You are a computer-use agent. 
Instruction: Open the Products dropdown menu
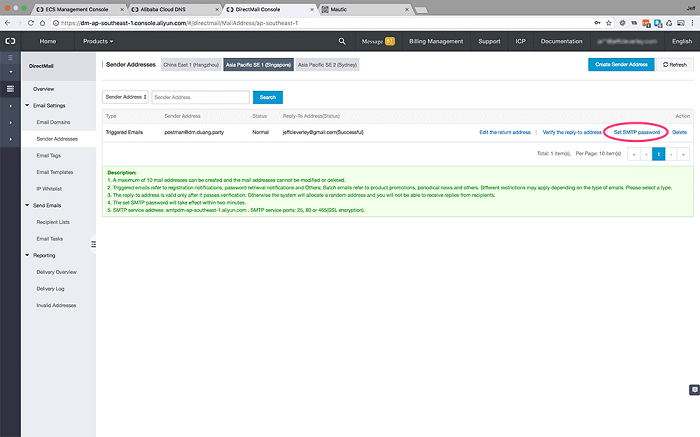(x=98, y=41)
